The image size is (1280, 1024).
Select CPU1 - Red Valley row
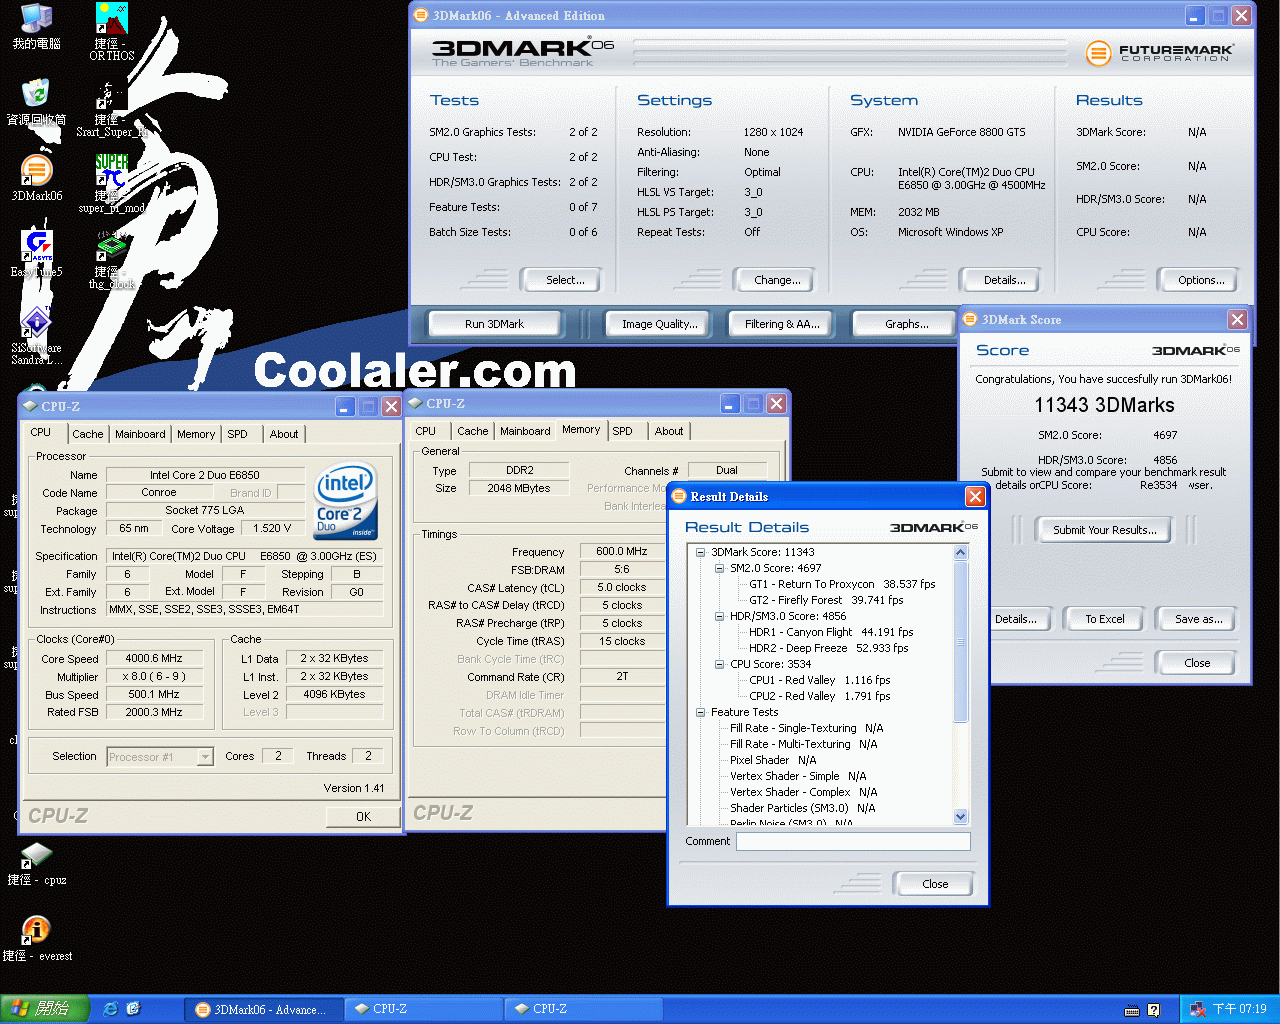(x=819, y=681)
